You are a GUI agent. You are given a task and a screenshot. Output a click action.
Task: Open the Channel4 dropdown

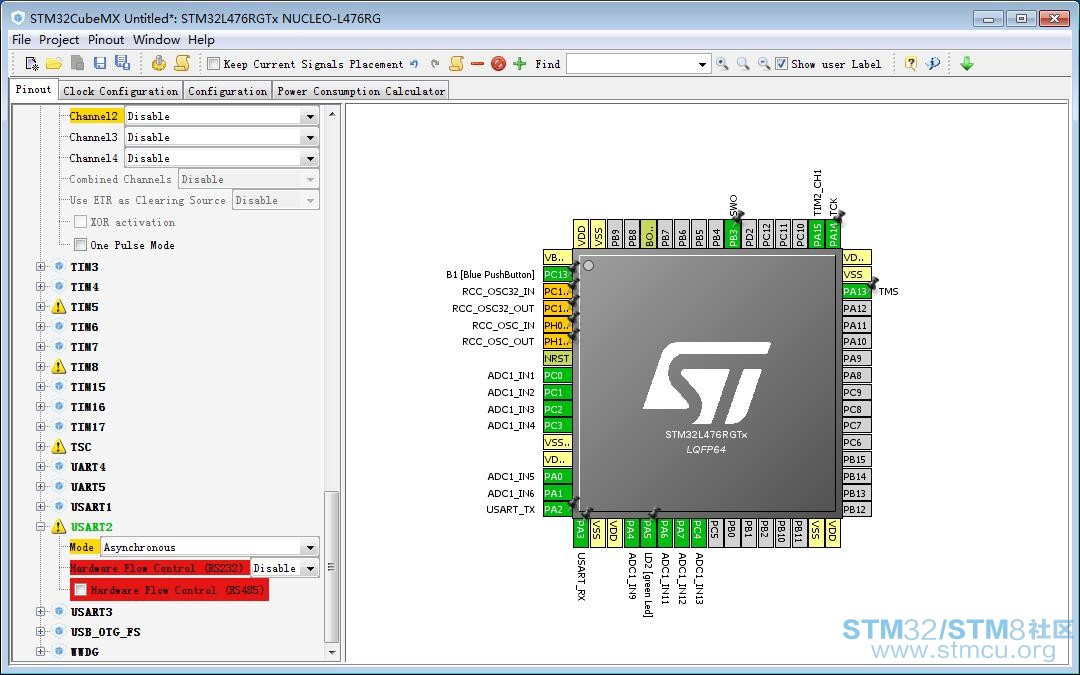click(310, 158)
